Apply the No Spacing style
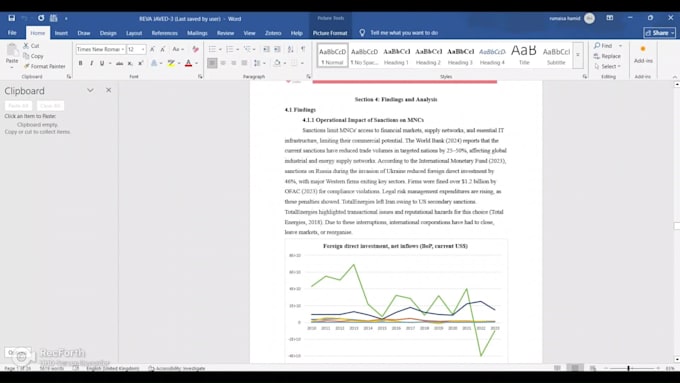 (x=364, y=55)
